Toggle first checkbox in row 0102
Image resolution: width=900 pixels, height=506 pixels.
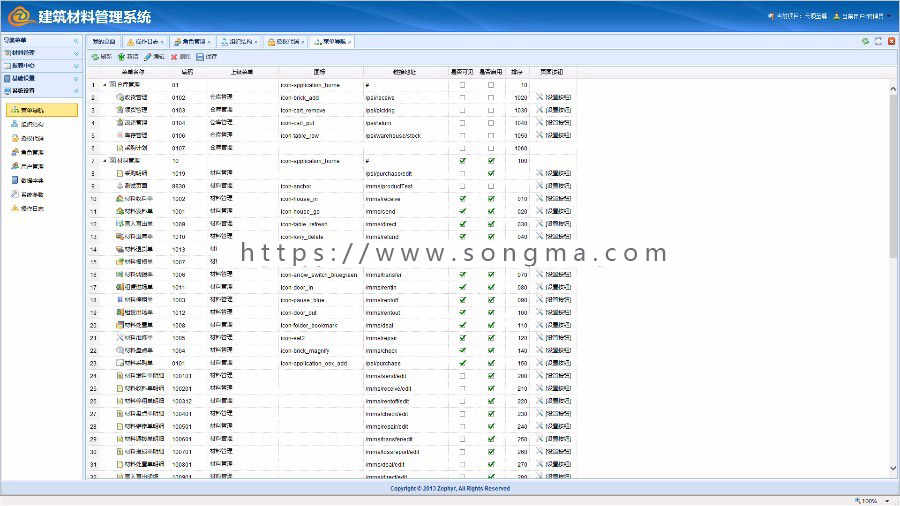pos(463,98)
